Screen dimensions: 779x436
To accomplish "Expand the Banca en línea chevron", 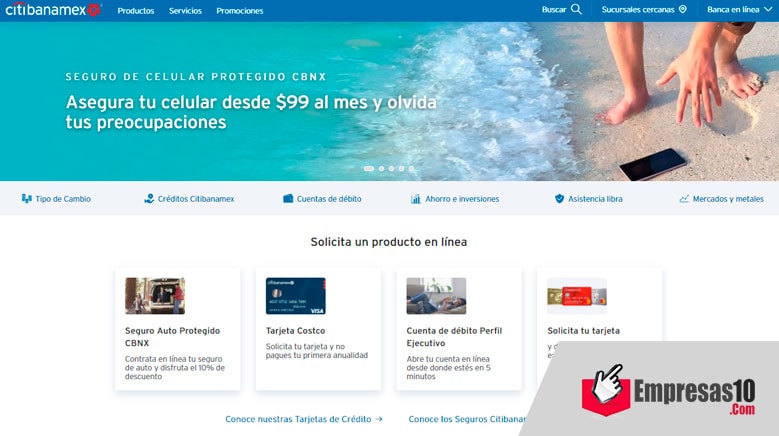I will click(768, 9).
